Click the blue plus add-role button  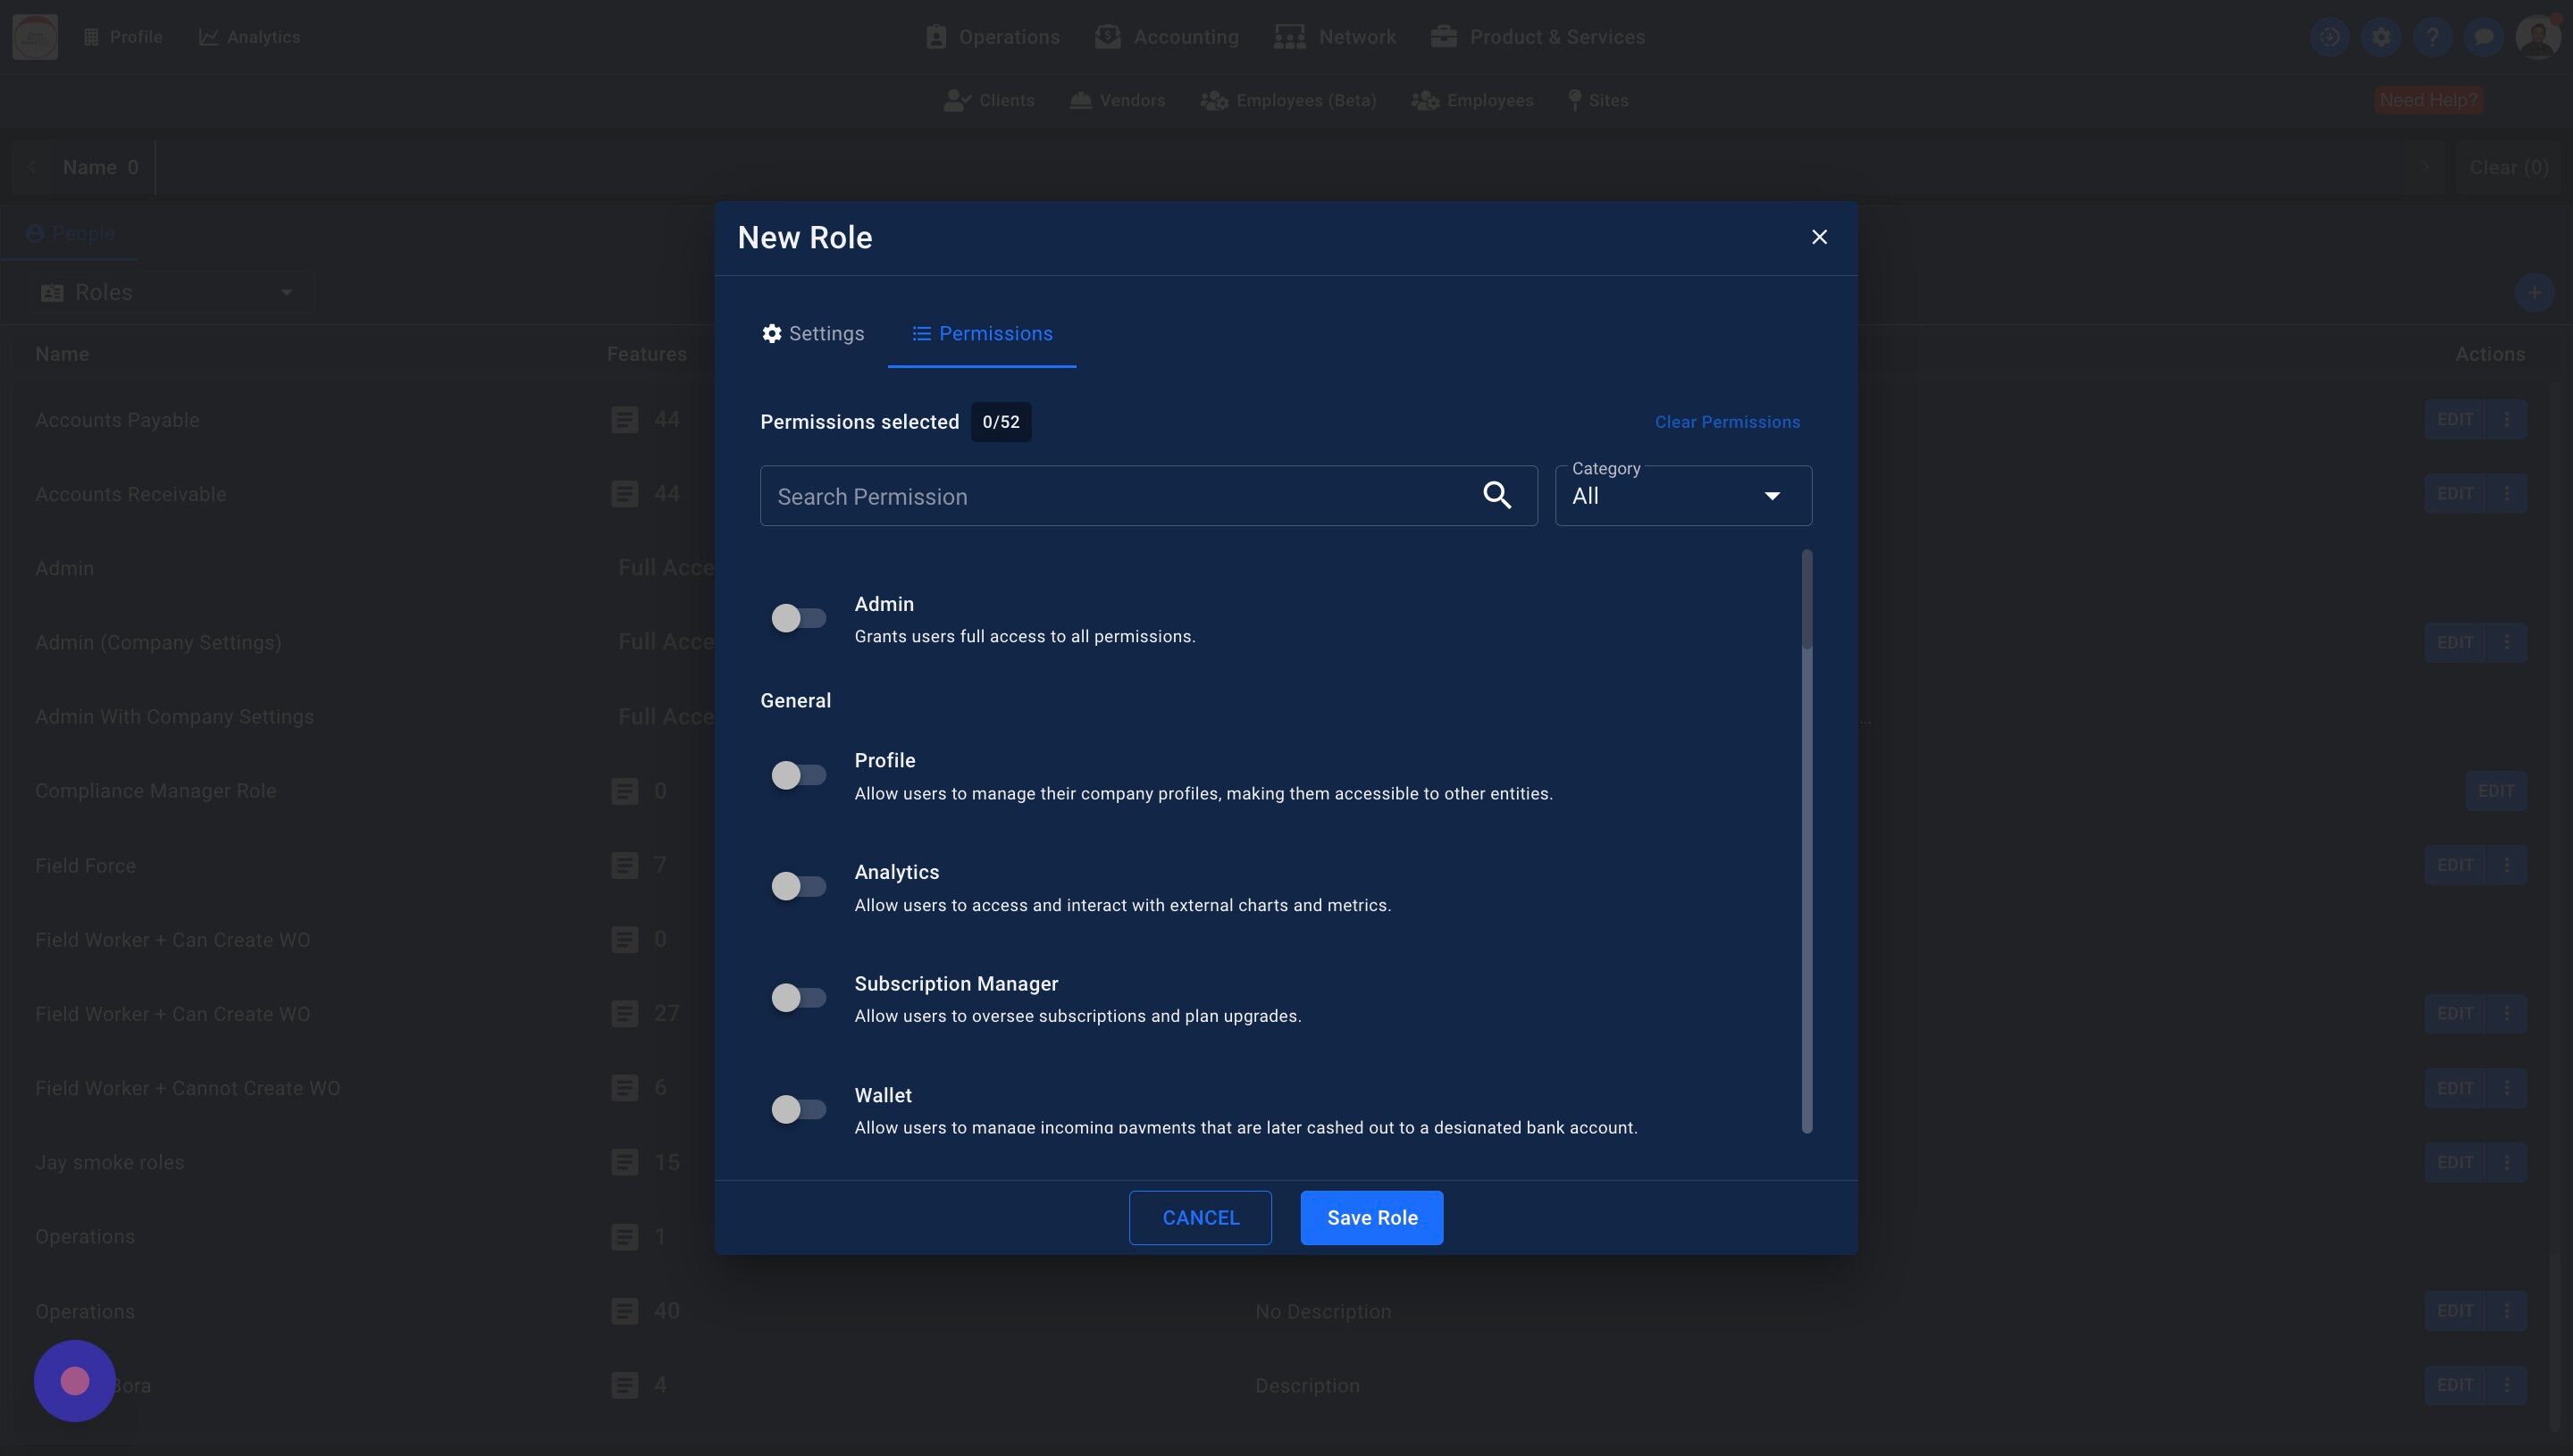[2533, 293]
